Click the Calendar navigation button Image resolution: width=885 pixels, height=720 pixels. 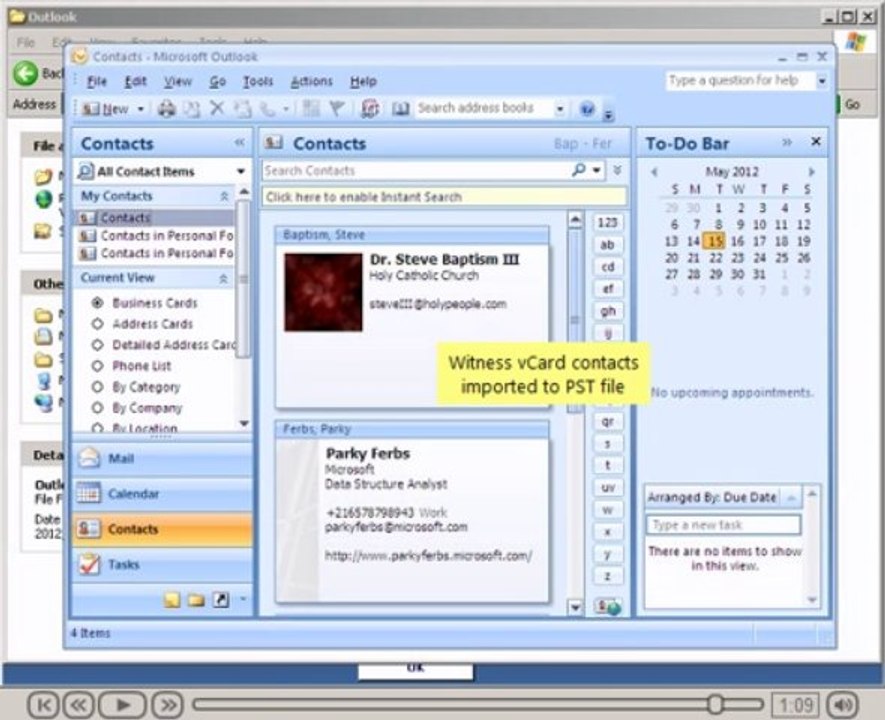pyautogui.click(x=163, y=494)
